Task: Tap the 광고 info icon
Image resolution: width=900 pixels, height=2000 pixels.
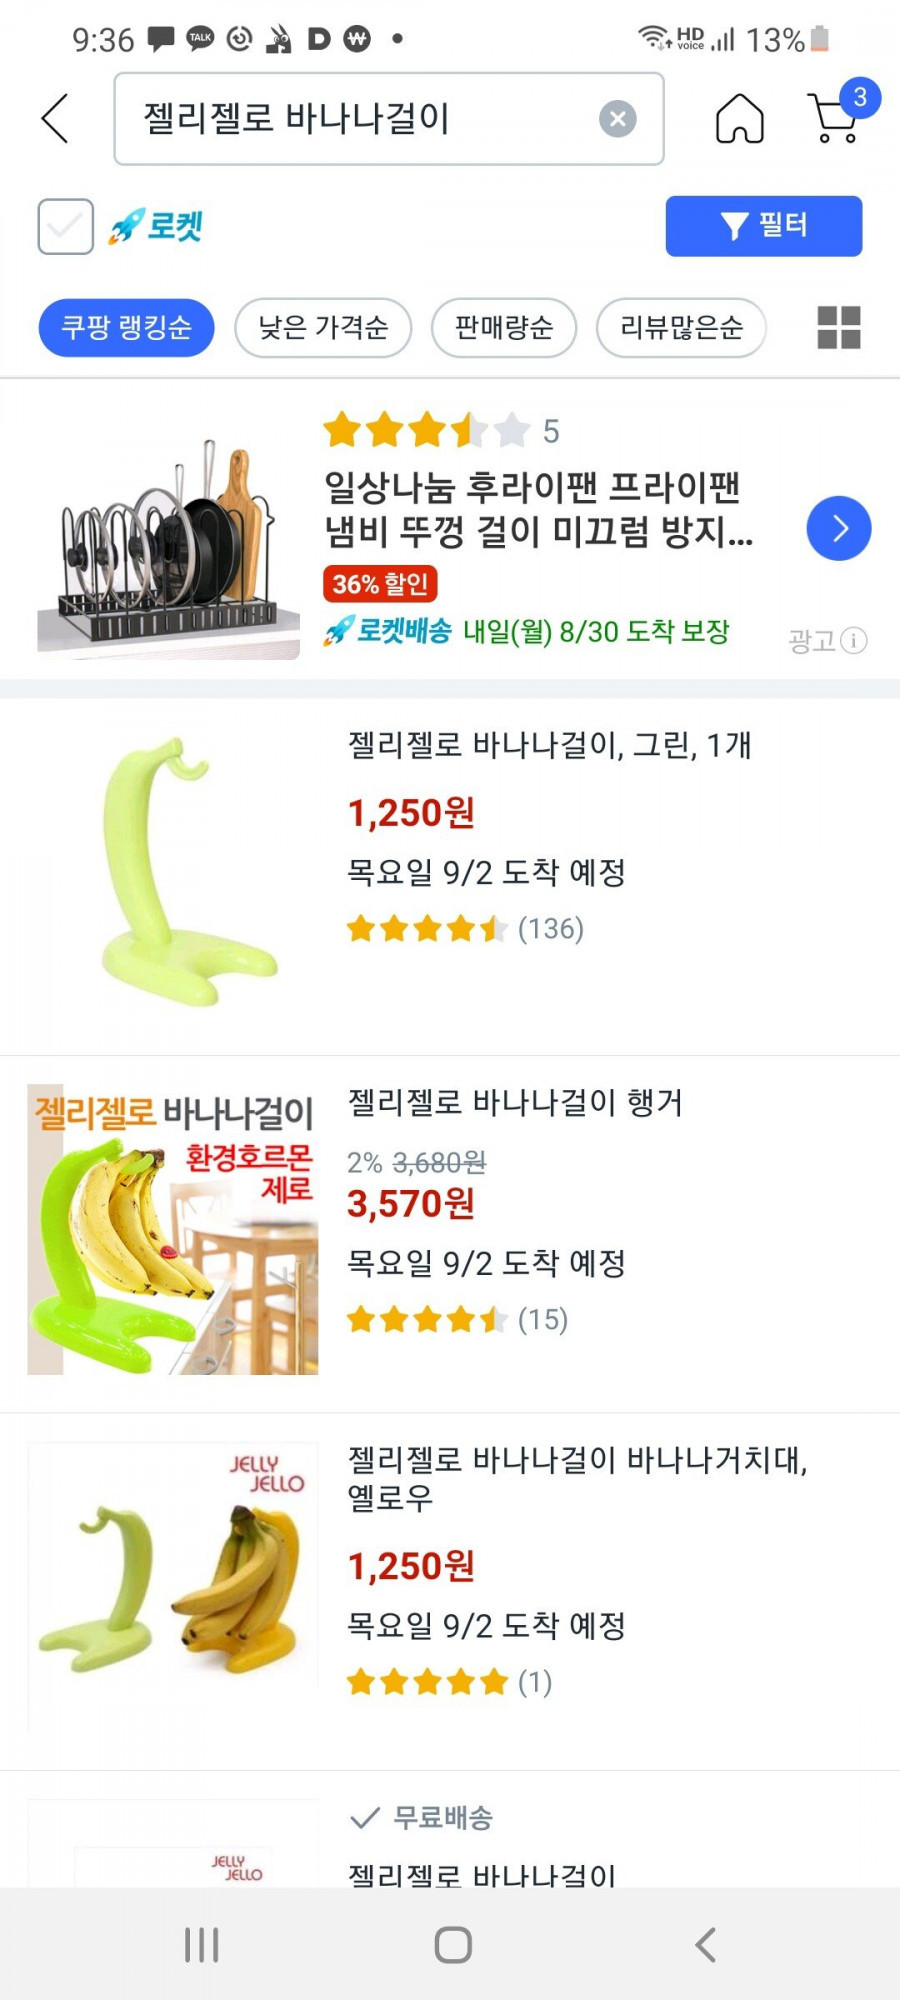Action: click(853, 640)
